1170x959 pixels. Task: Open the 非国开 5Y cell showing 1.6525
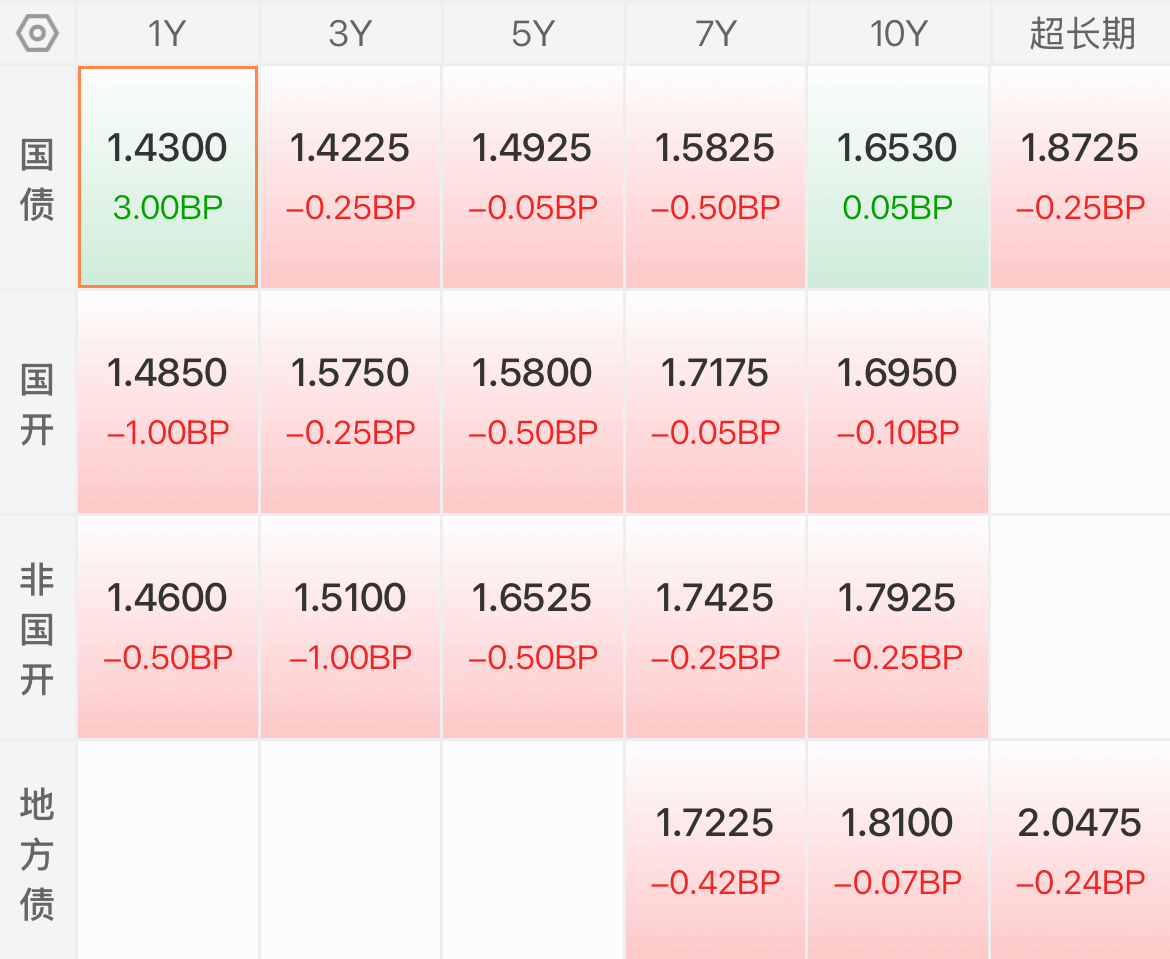(x=533, y=627)
